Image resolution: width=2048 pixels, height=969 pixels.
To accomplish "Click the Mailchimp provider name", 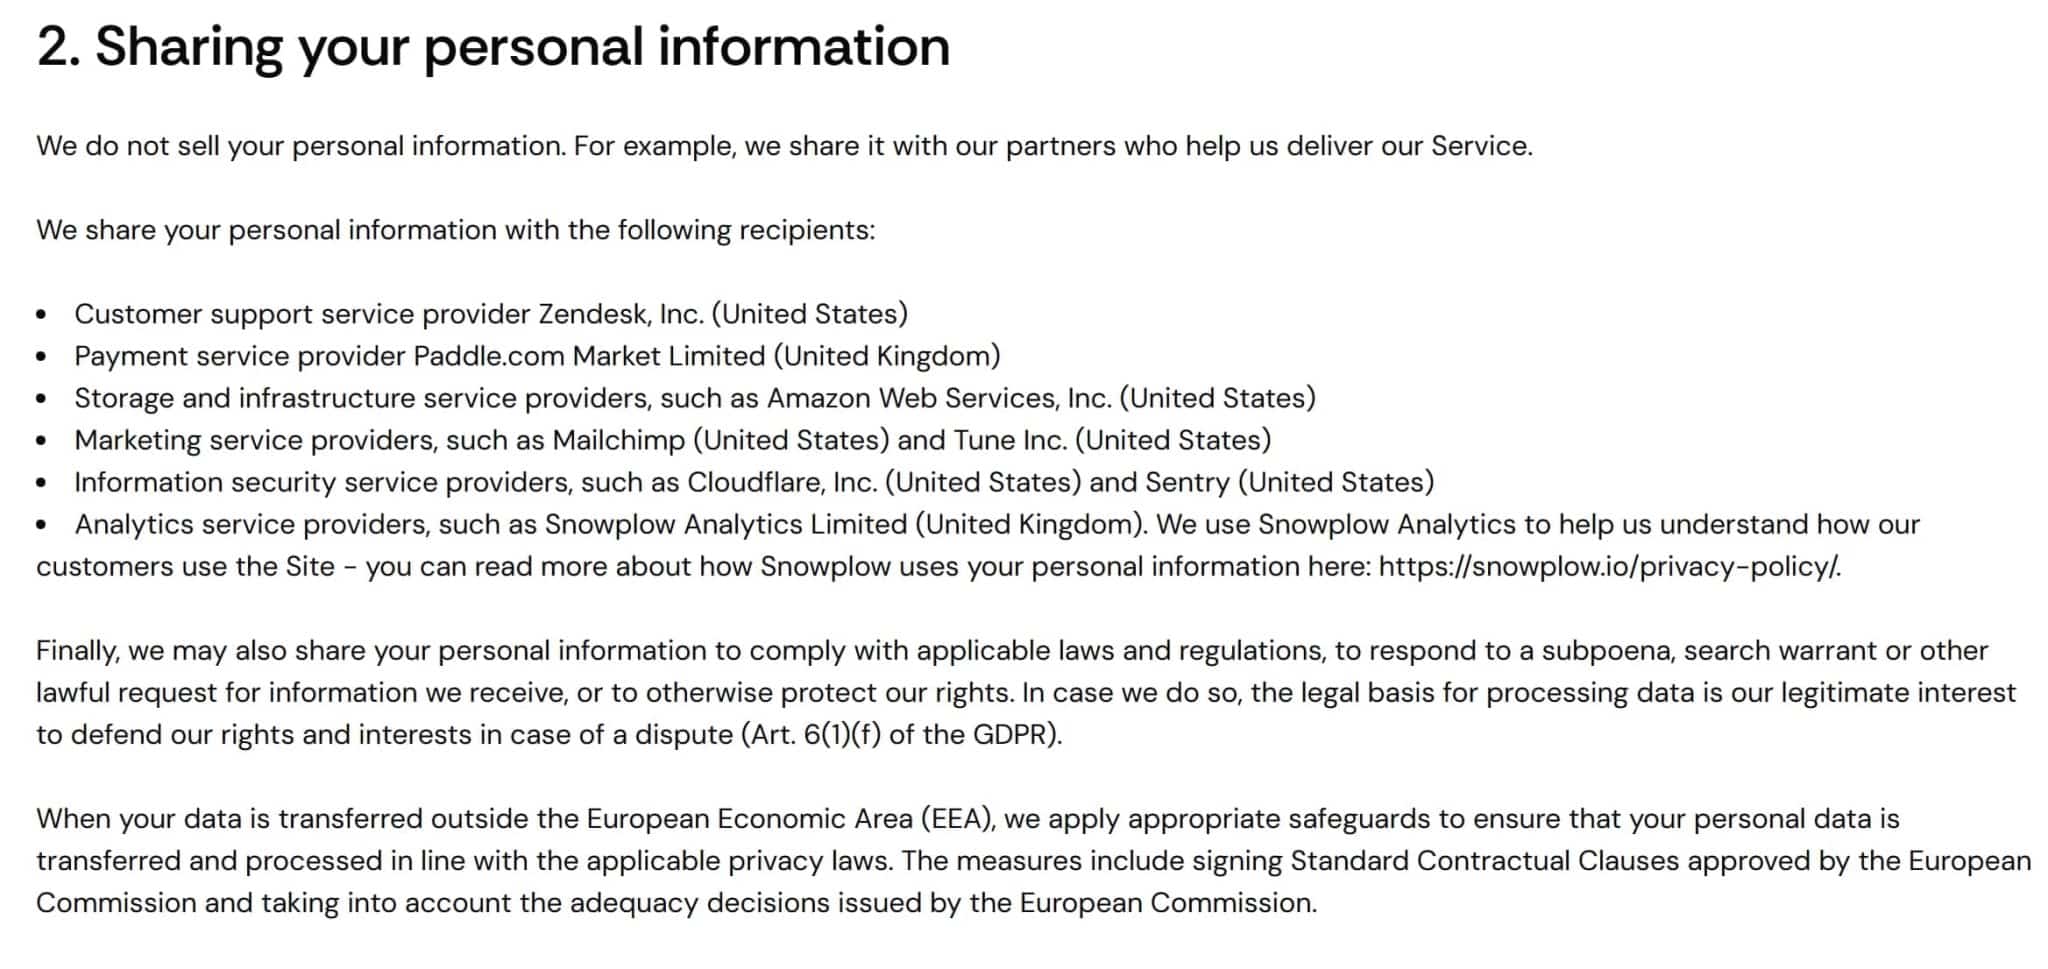I will pyautogui.click(x=618, y=440).
